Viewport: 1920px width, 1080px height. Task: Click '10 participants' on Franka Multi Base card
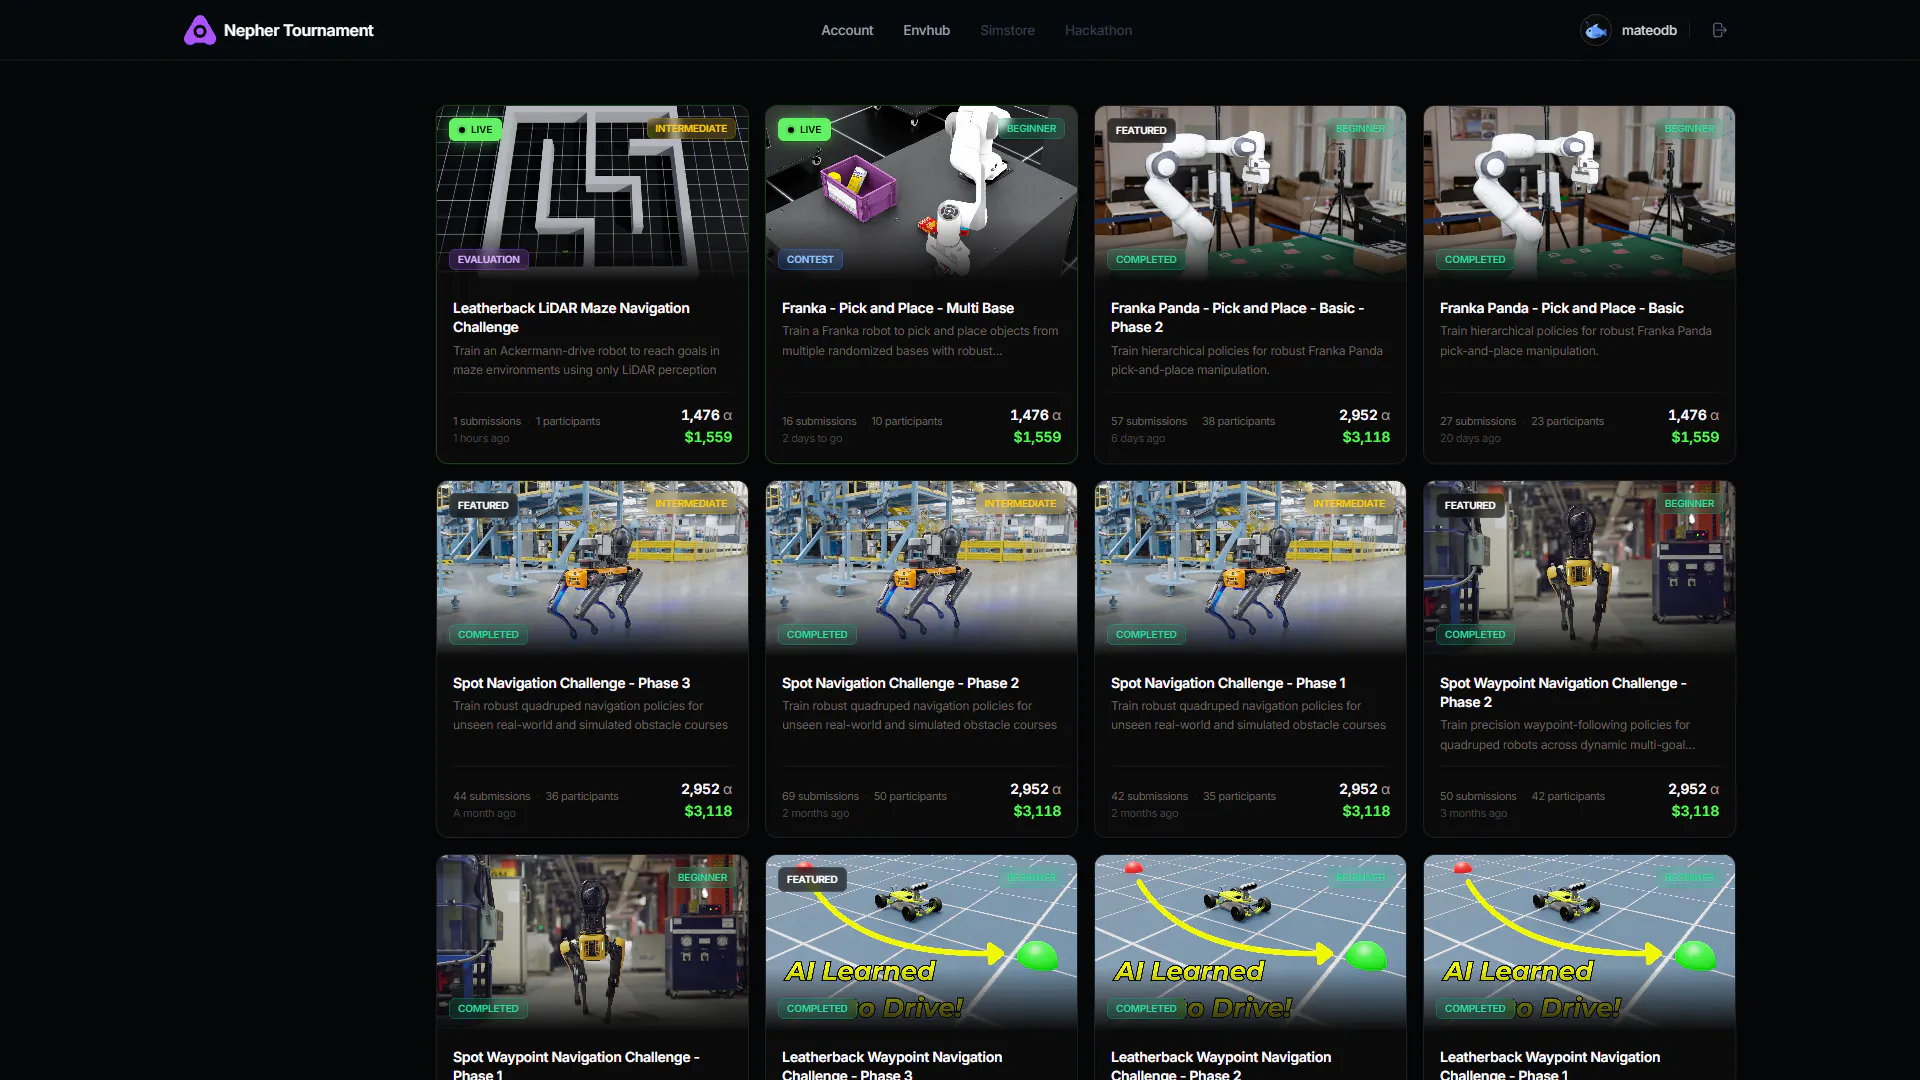tap(907, 421)
